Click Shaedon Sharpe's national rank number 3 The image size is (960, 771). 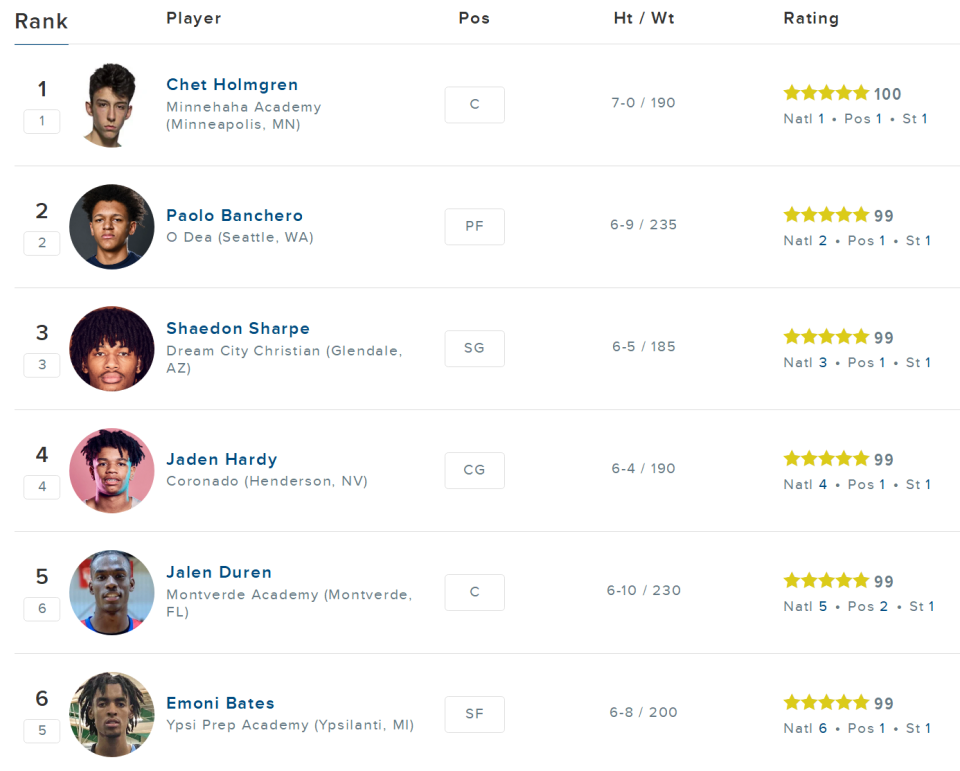click(x=823, y=363)
